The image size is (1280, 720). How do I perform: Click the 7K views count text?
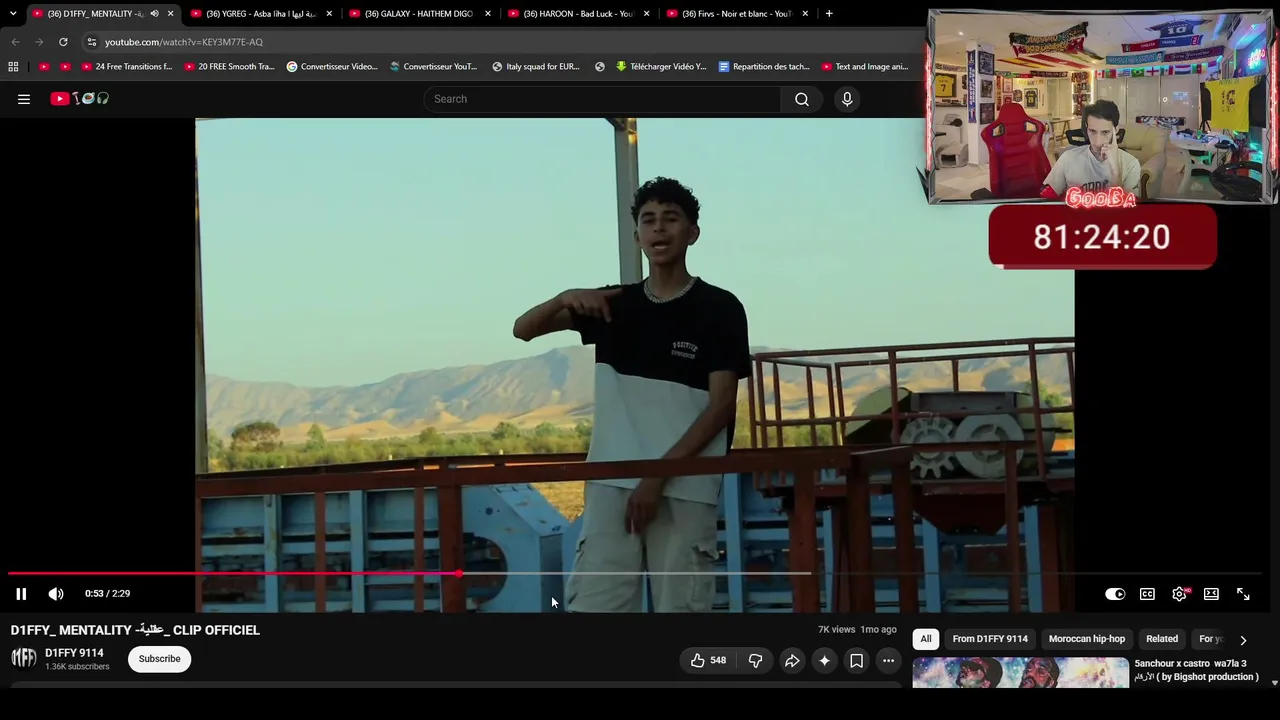pyautogui.click(x=837, y=630)
